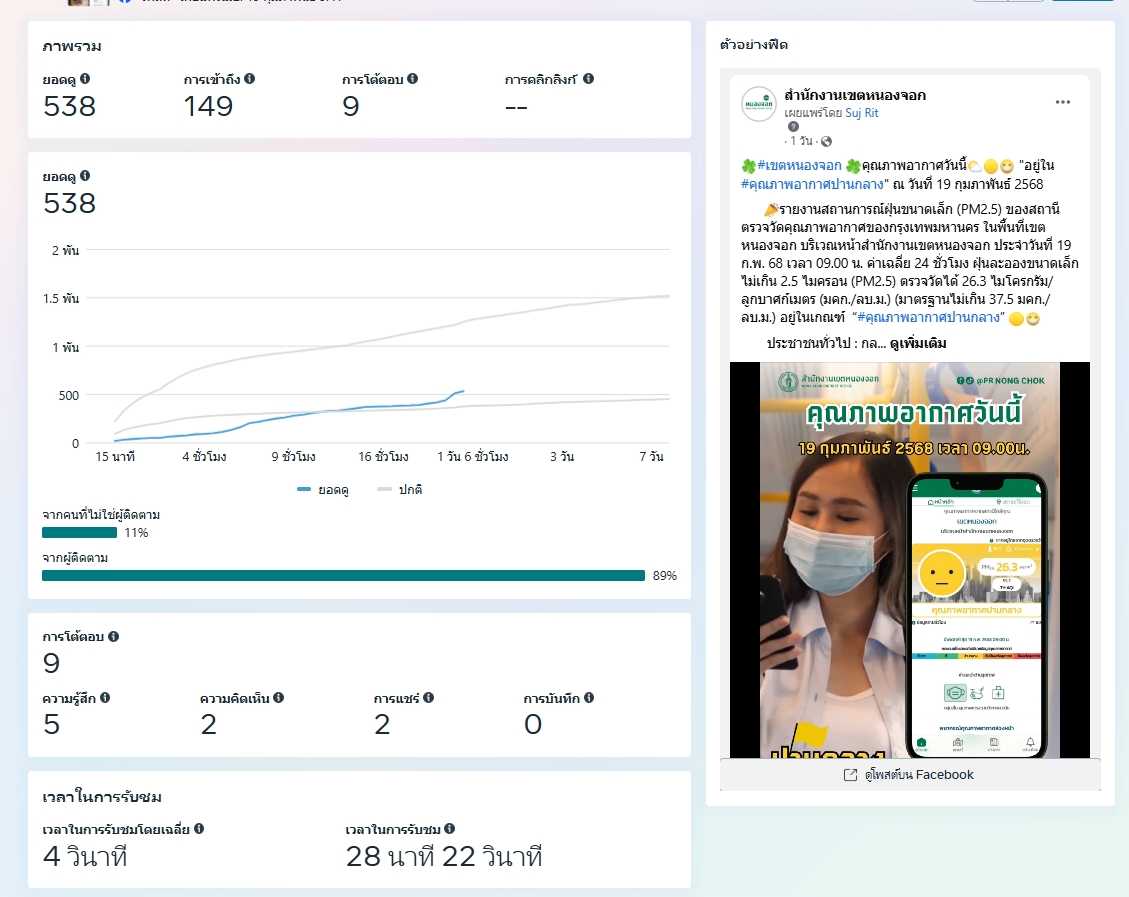Click the page profile avatar in post
The image size is (1129, 897).
click(x=759, y=104)
